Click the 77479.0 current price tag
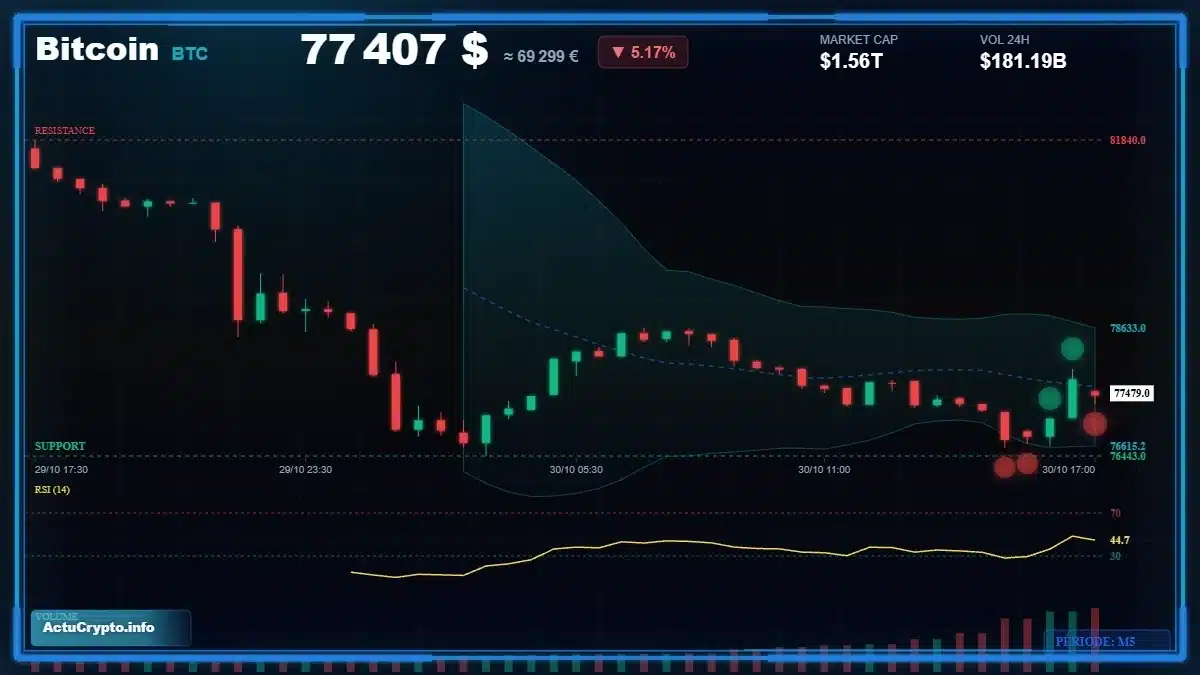1200x675 pixels. coord(1132,394)
